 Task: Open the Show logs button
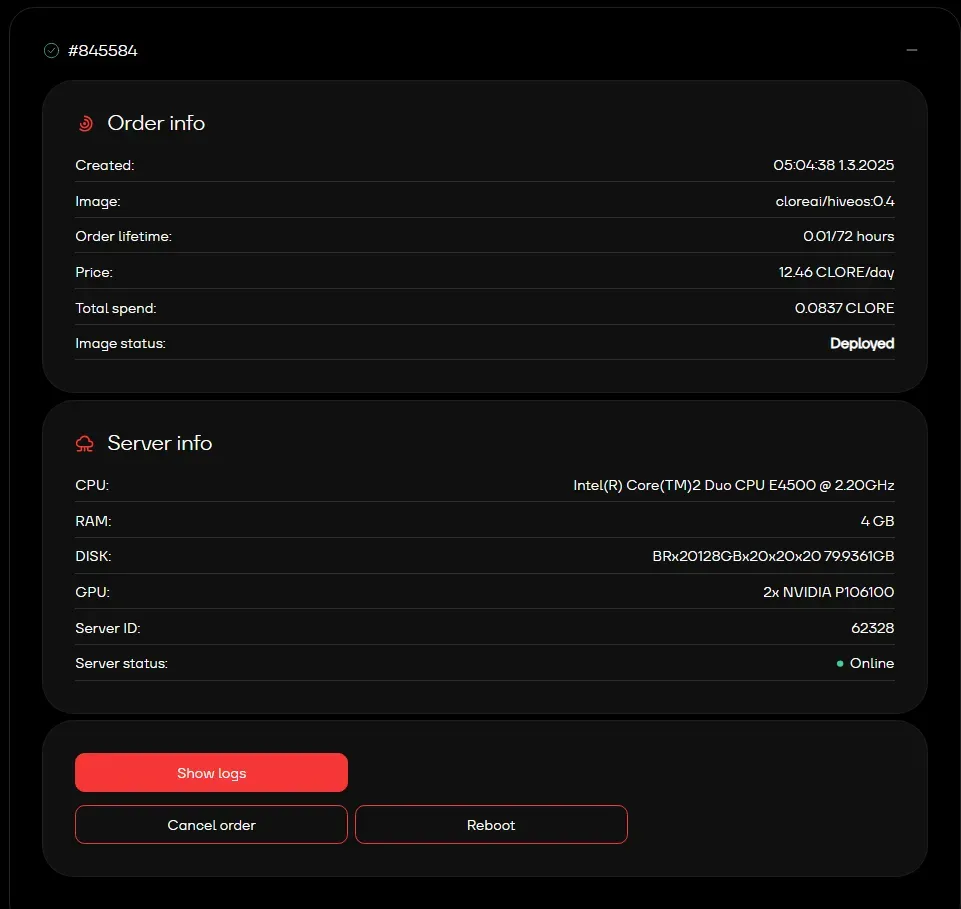[211, 772]
